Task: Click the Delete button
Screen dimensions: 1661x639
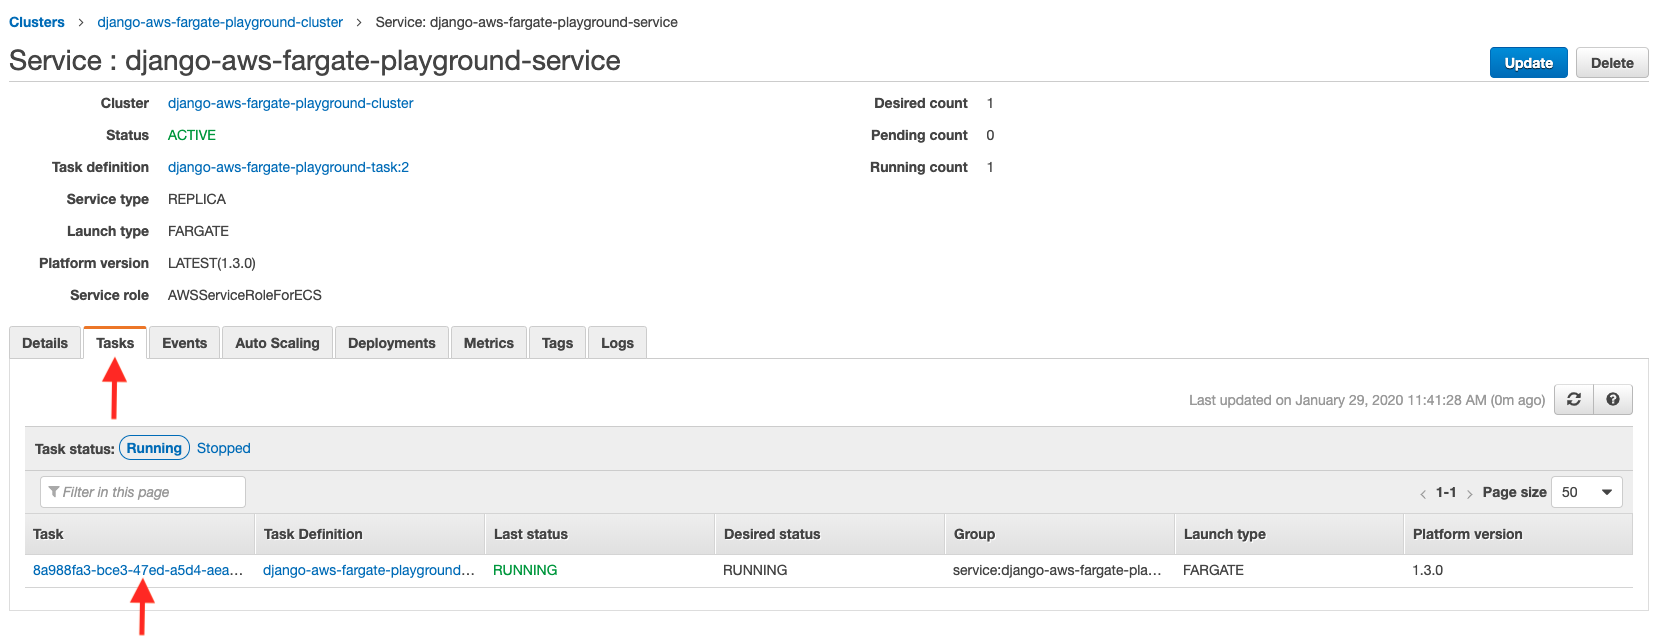Action: (1612, 63)
